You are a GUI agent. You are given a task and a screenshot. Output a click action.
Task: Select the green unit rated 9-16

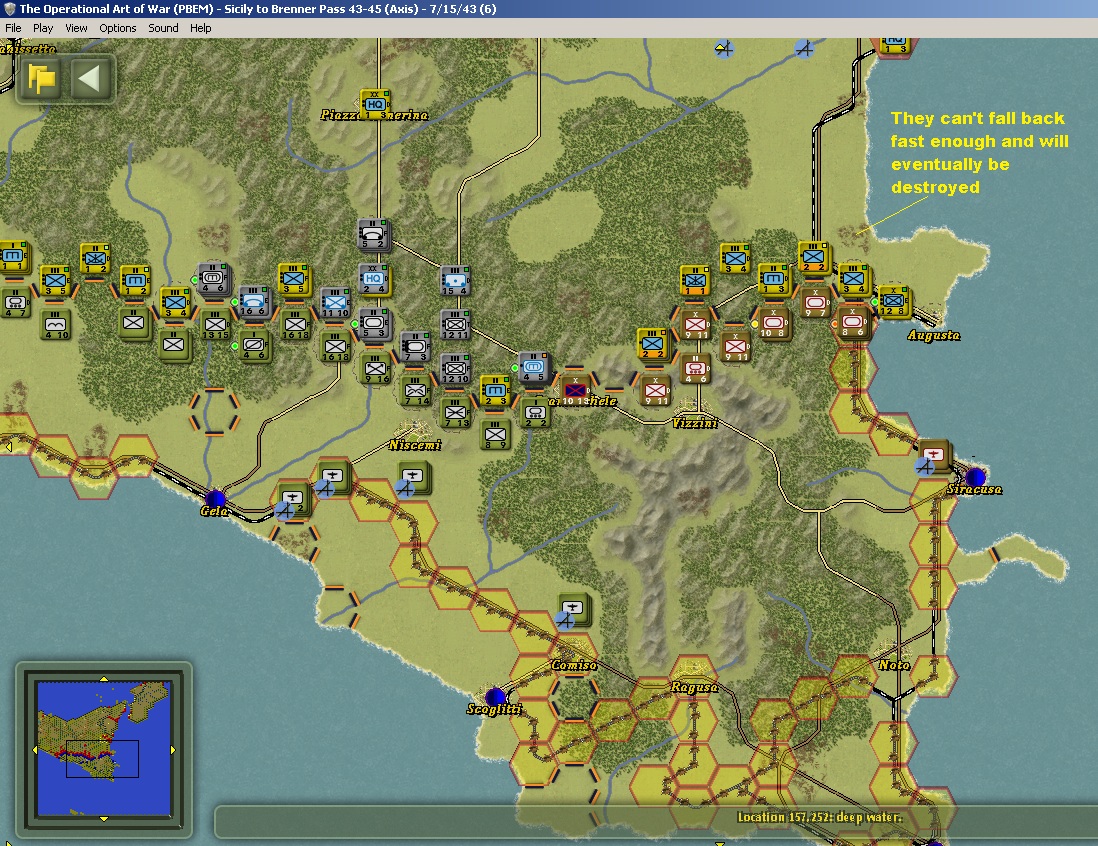click(376, 369)
